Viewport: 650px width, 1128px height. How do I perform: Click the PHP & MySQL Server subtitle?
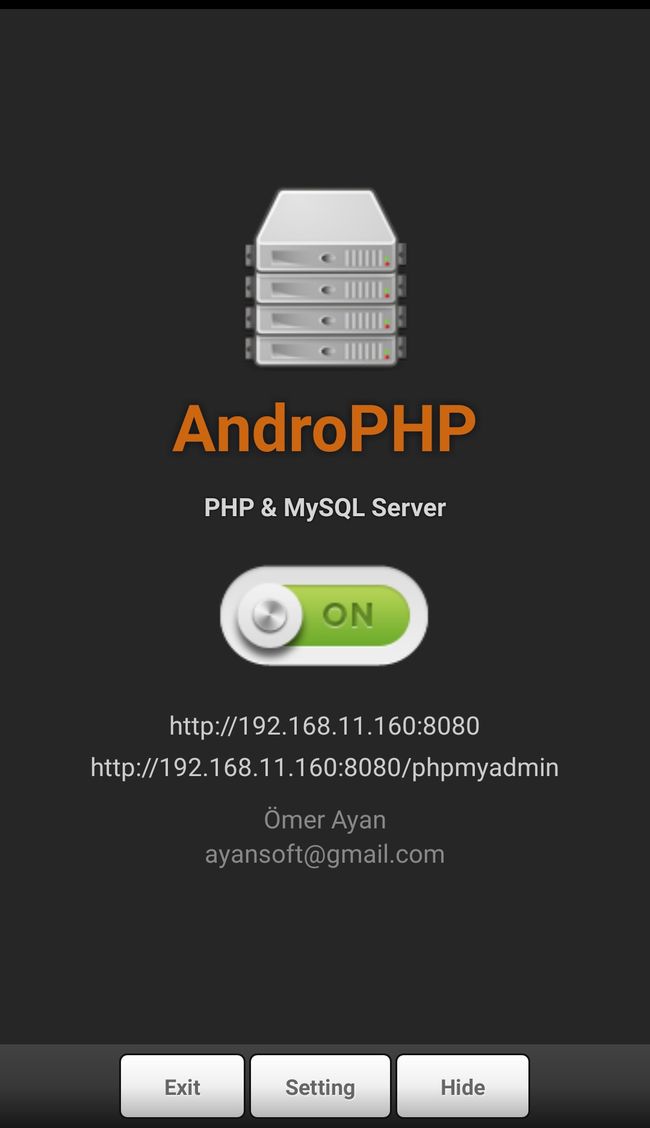tap(325, 508)
